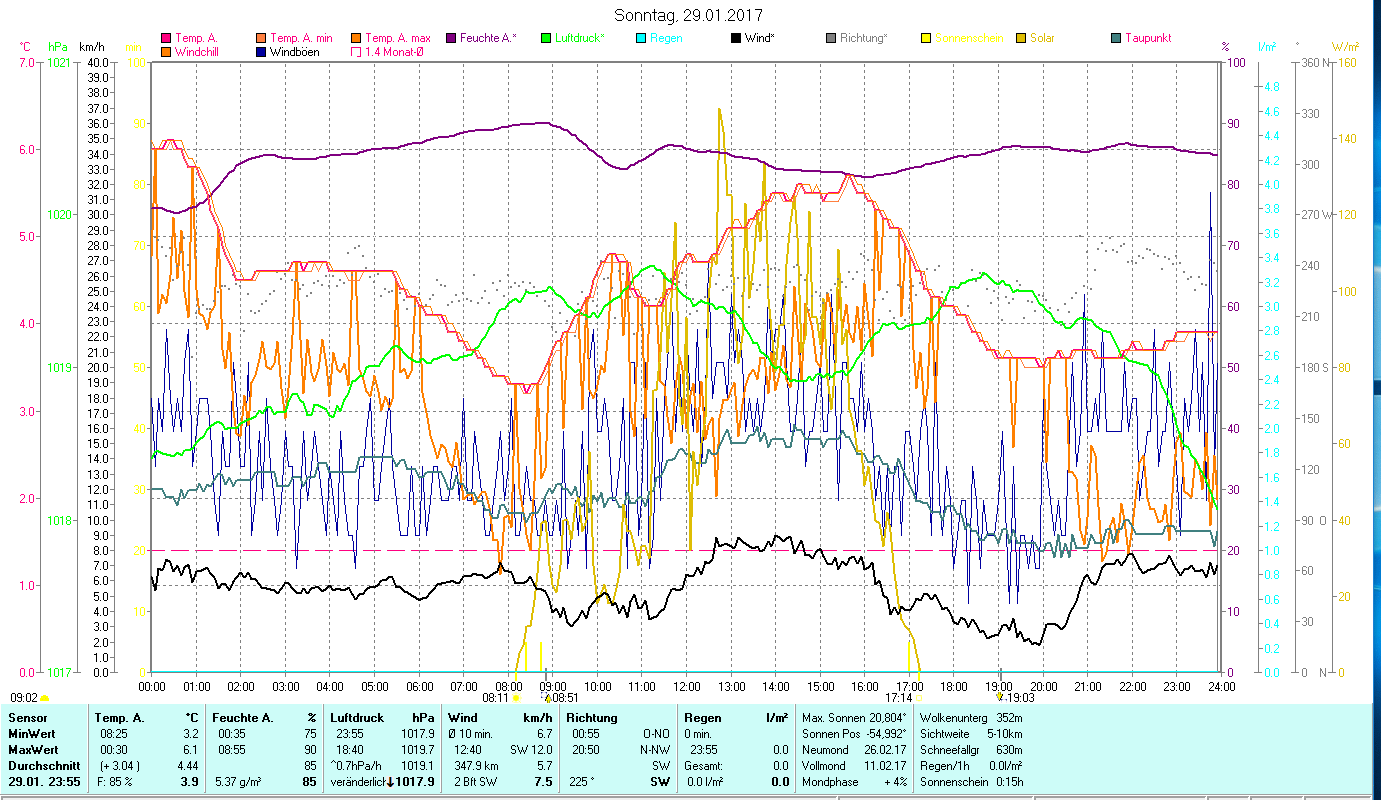The image size is (1381, 800).
Task: Click the Sensor header in the data table
Action: pos(27,718)
